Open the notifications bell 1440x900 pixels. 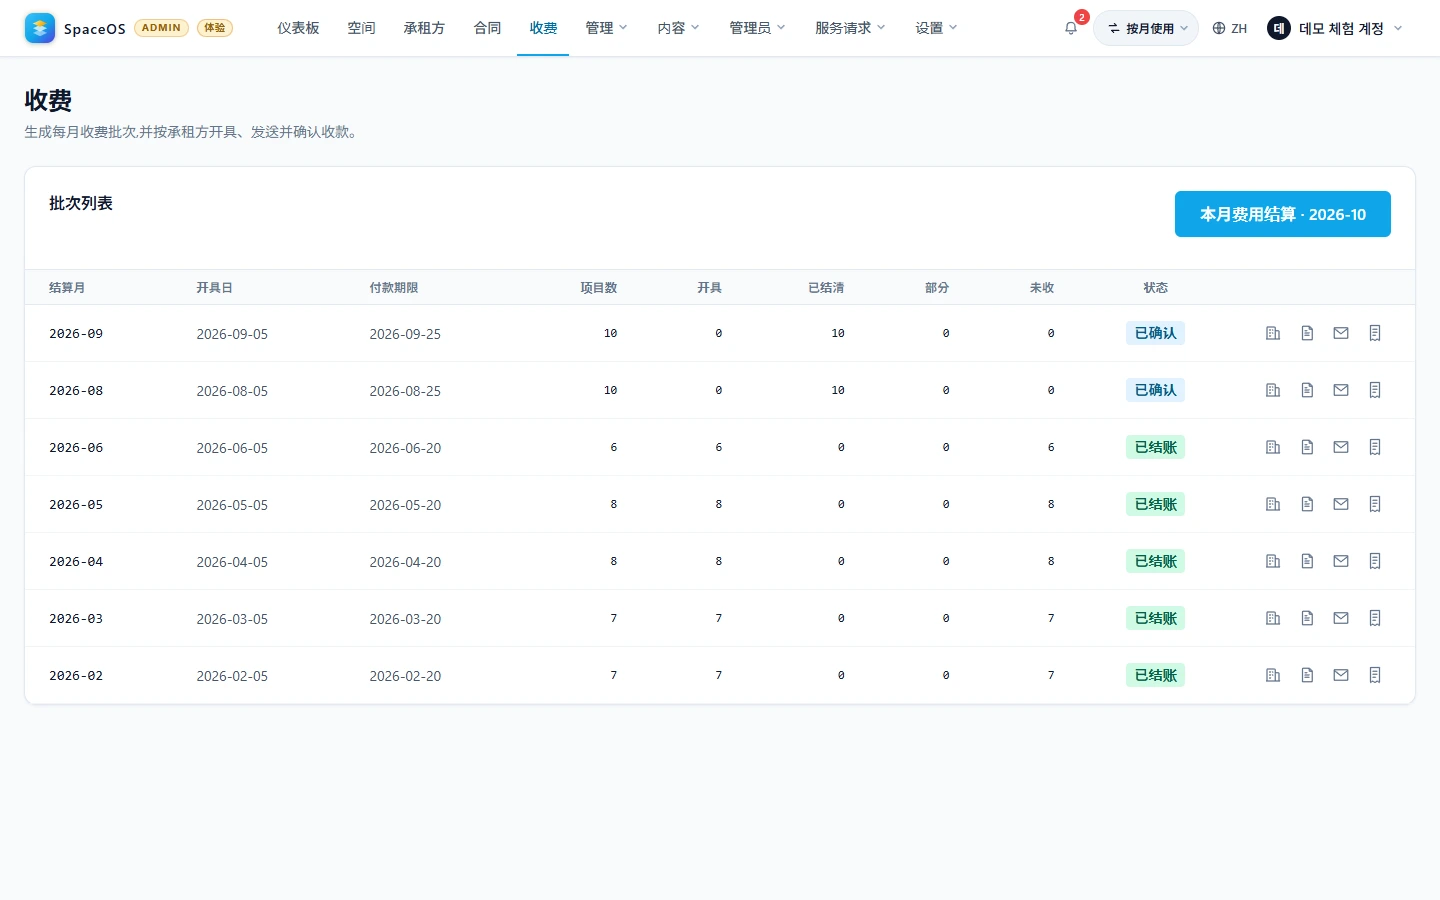[1071, 28]
